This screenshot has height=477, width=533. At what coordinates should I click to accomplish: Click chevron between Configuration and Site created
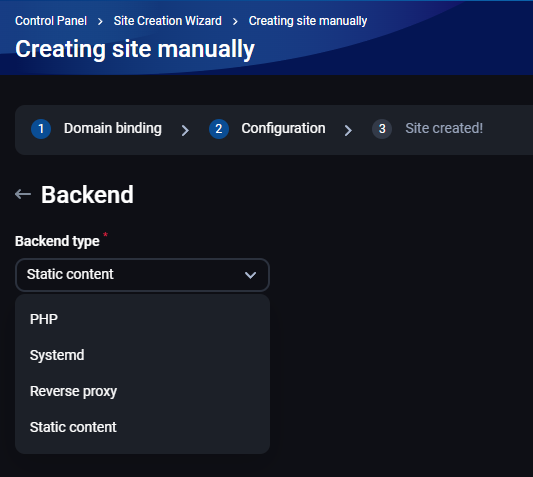tap(348, 130)
